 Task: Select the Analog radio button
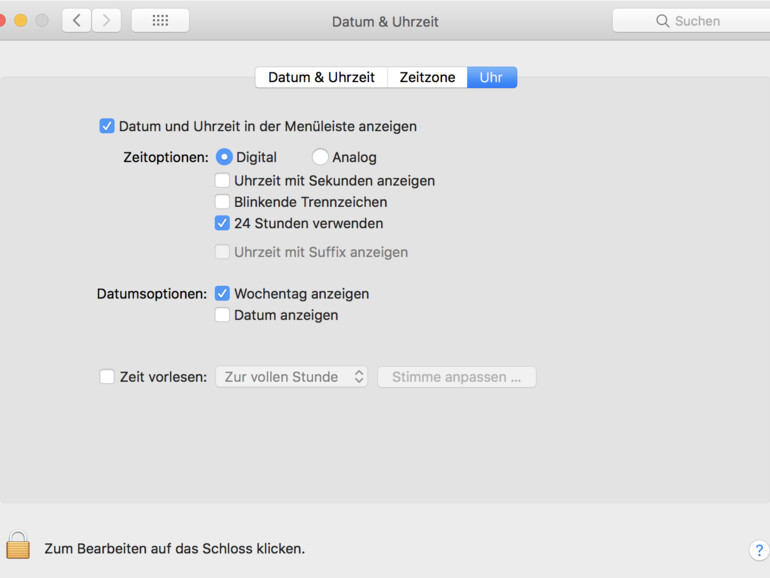point(320,157)
